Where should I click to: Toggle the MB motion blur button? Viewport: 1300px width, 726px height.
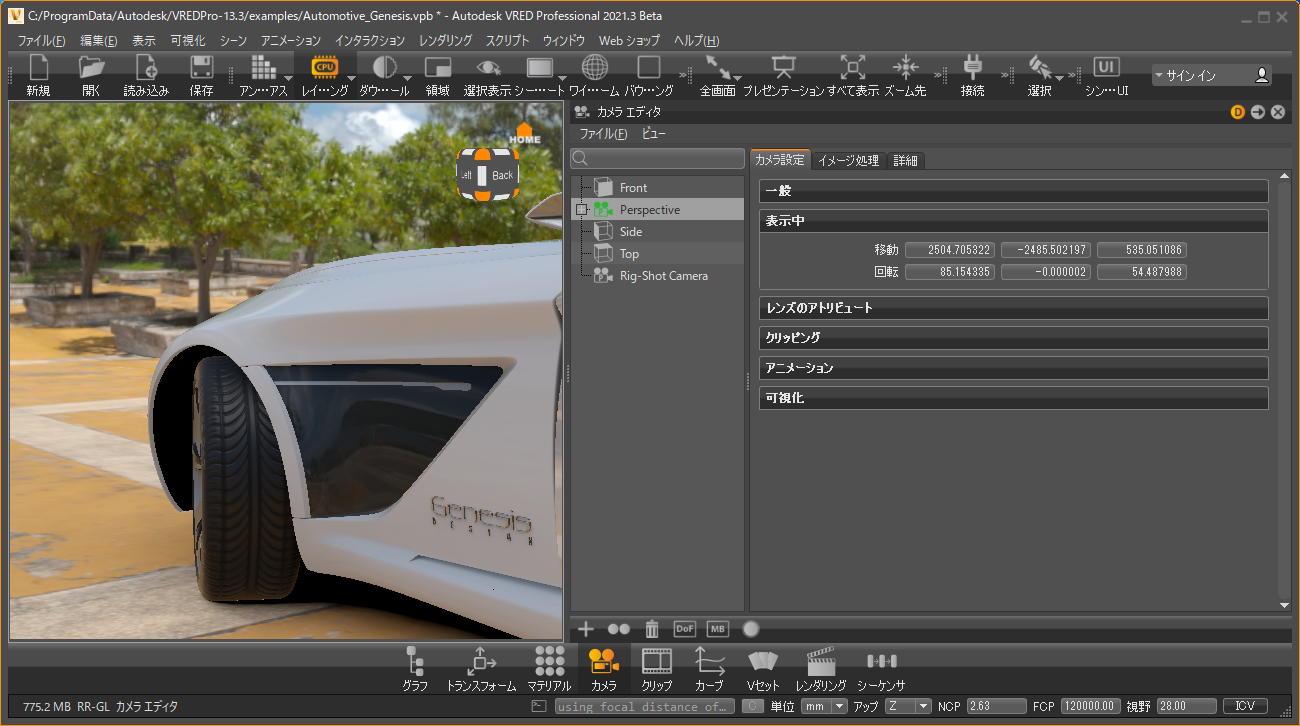[x=717, y=629]
